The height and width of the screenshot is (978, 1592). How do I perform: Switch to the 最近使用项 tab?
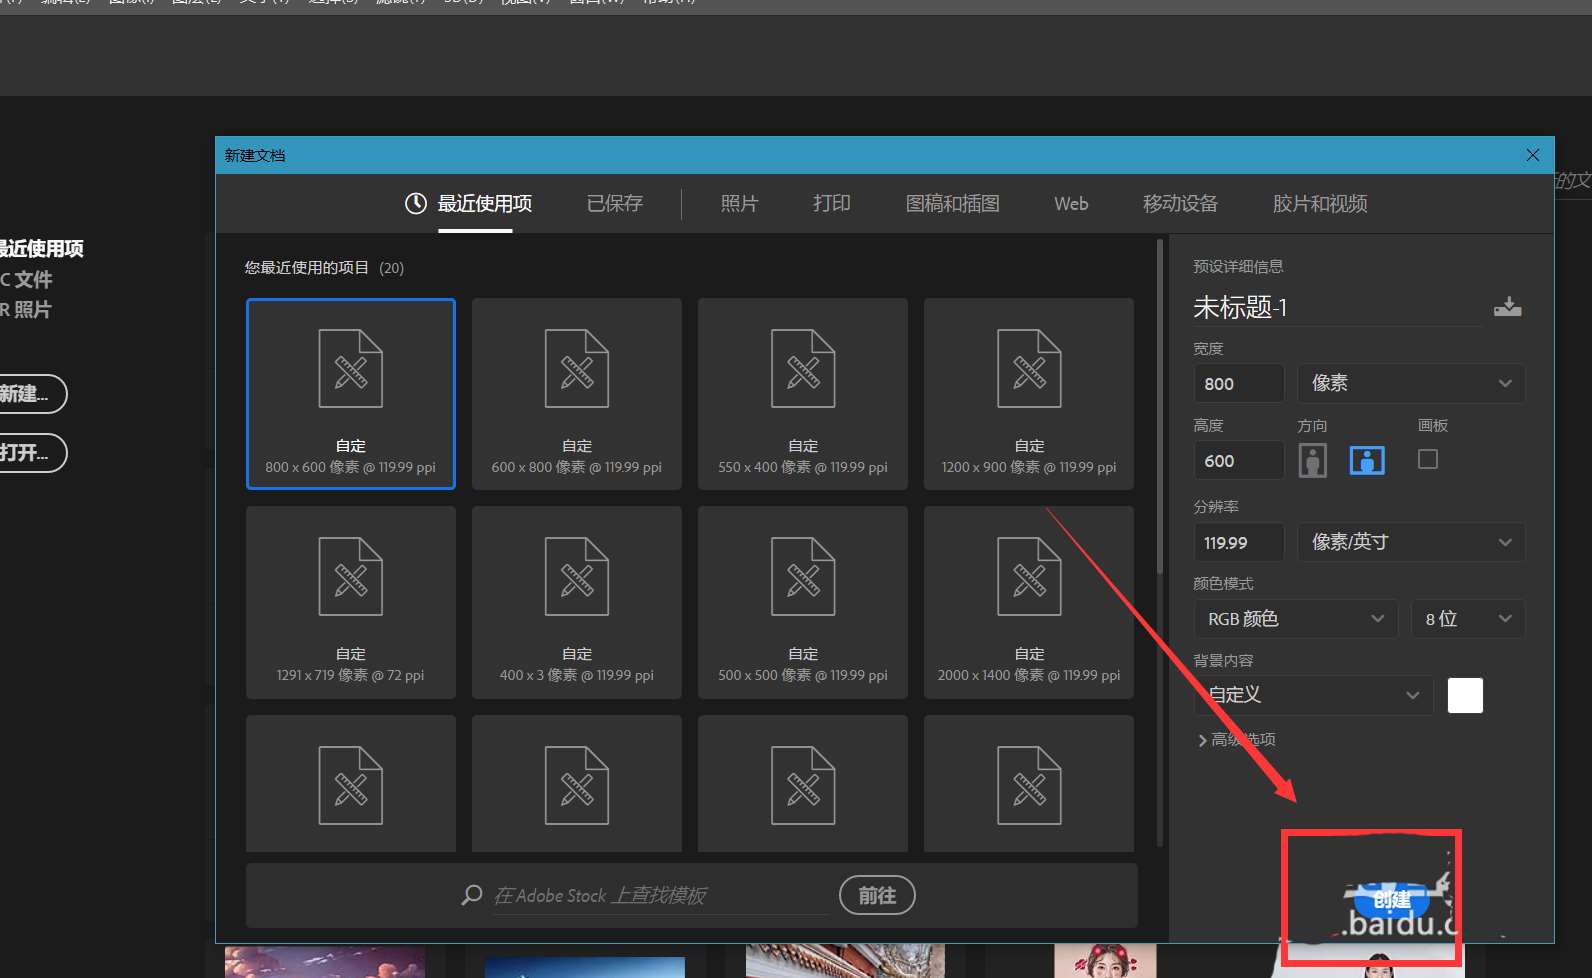(x=485, y=204)
